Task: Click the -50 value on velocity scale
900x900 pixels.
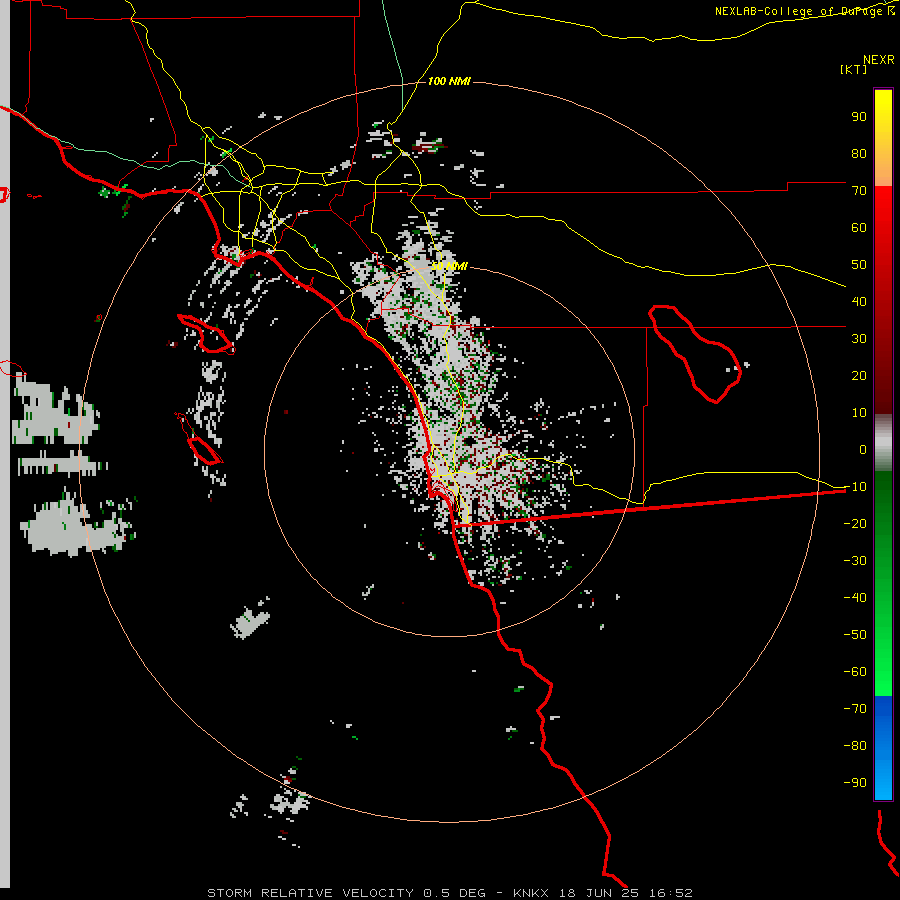Action: [855, 635]
